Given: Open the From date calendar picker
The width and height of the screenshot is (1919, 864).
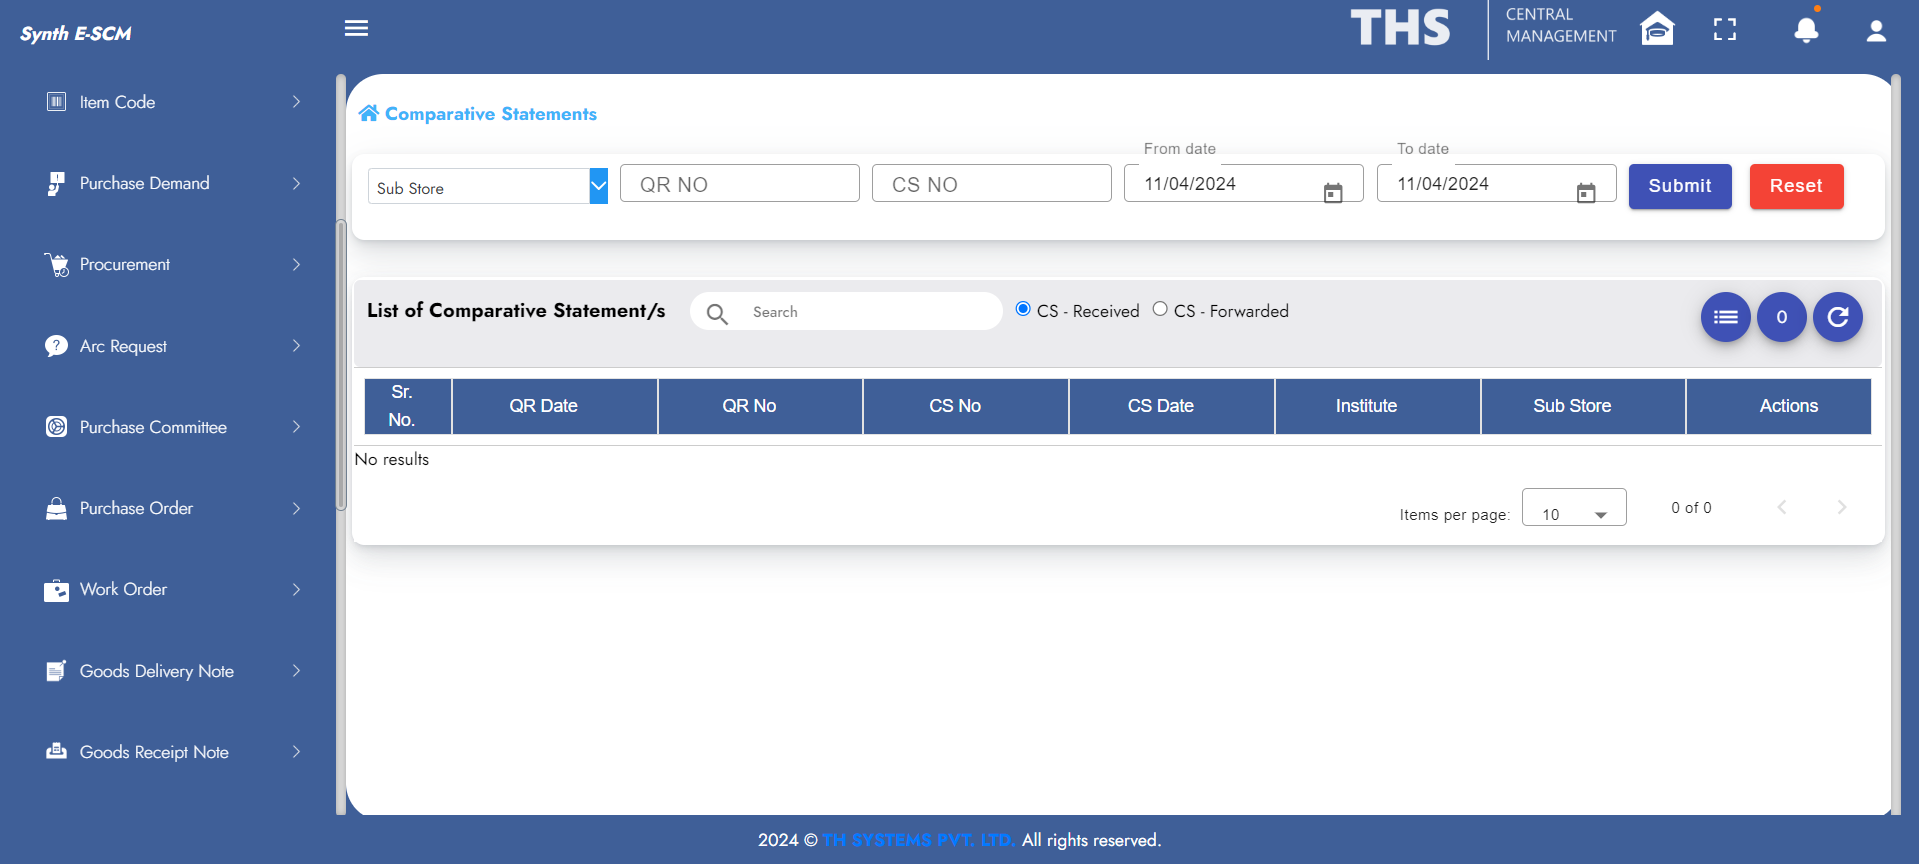Looking at the screenshot, I should [1332, 192].
